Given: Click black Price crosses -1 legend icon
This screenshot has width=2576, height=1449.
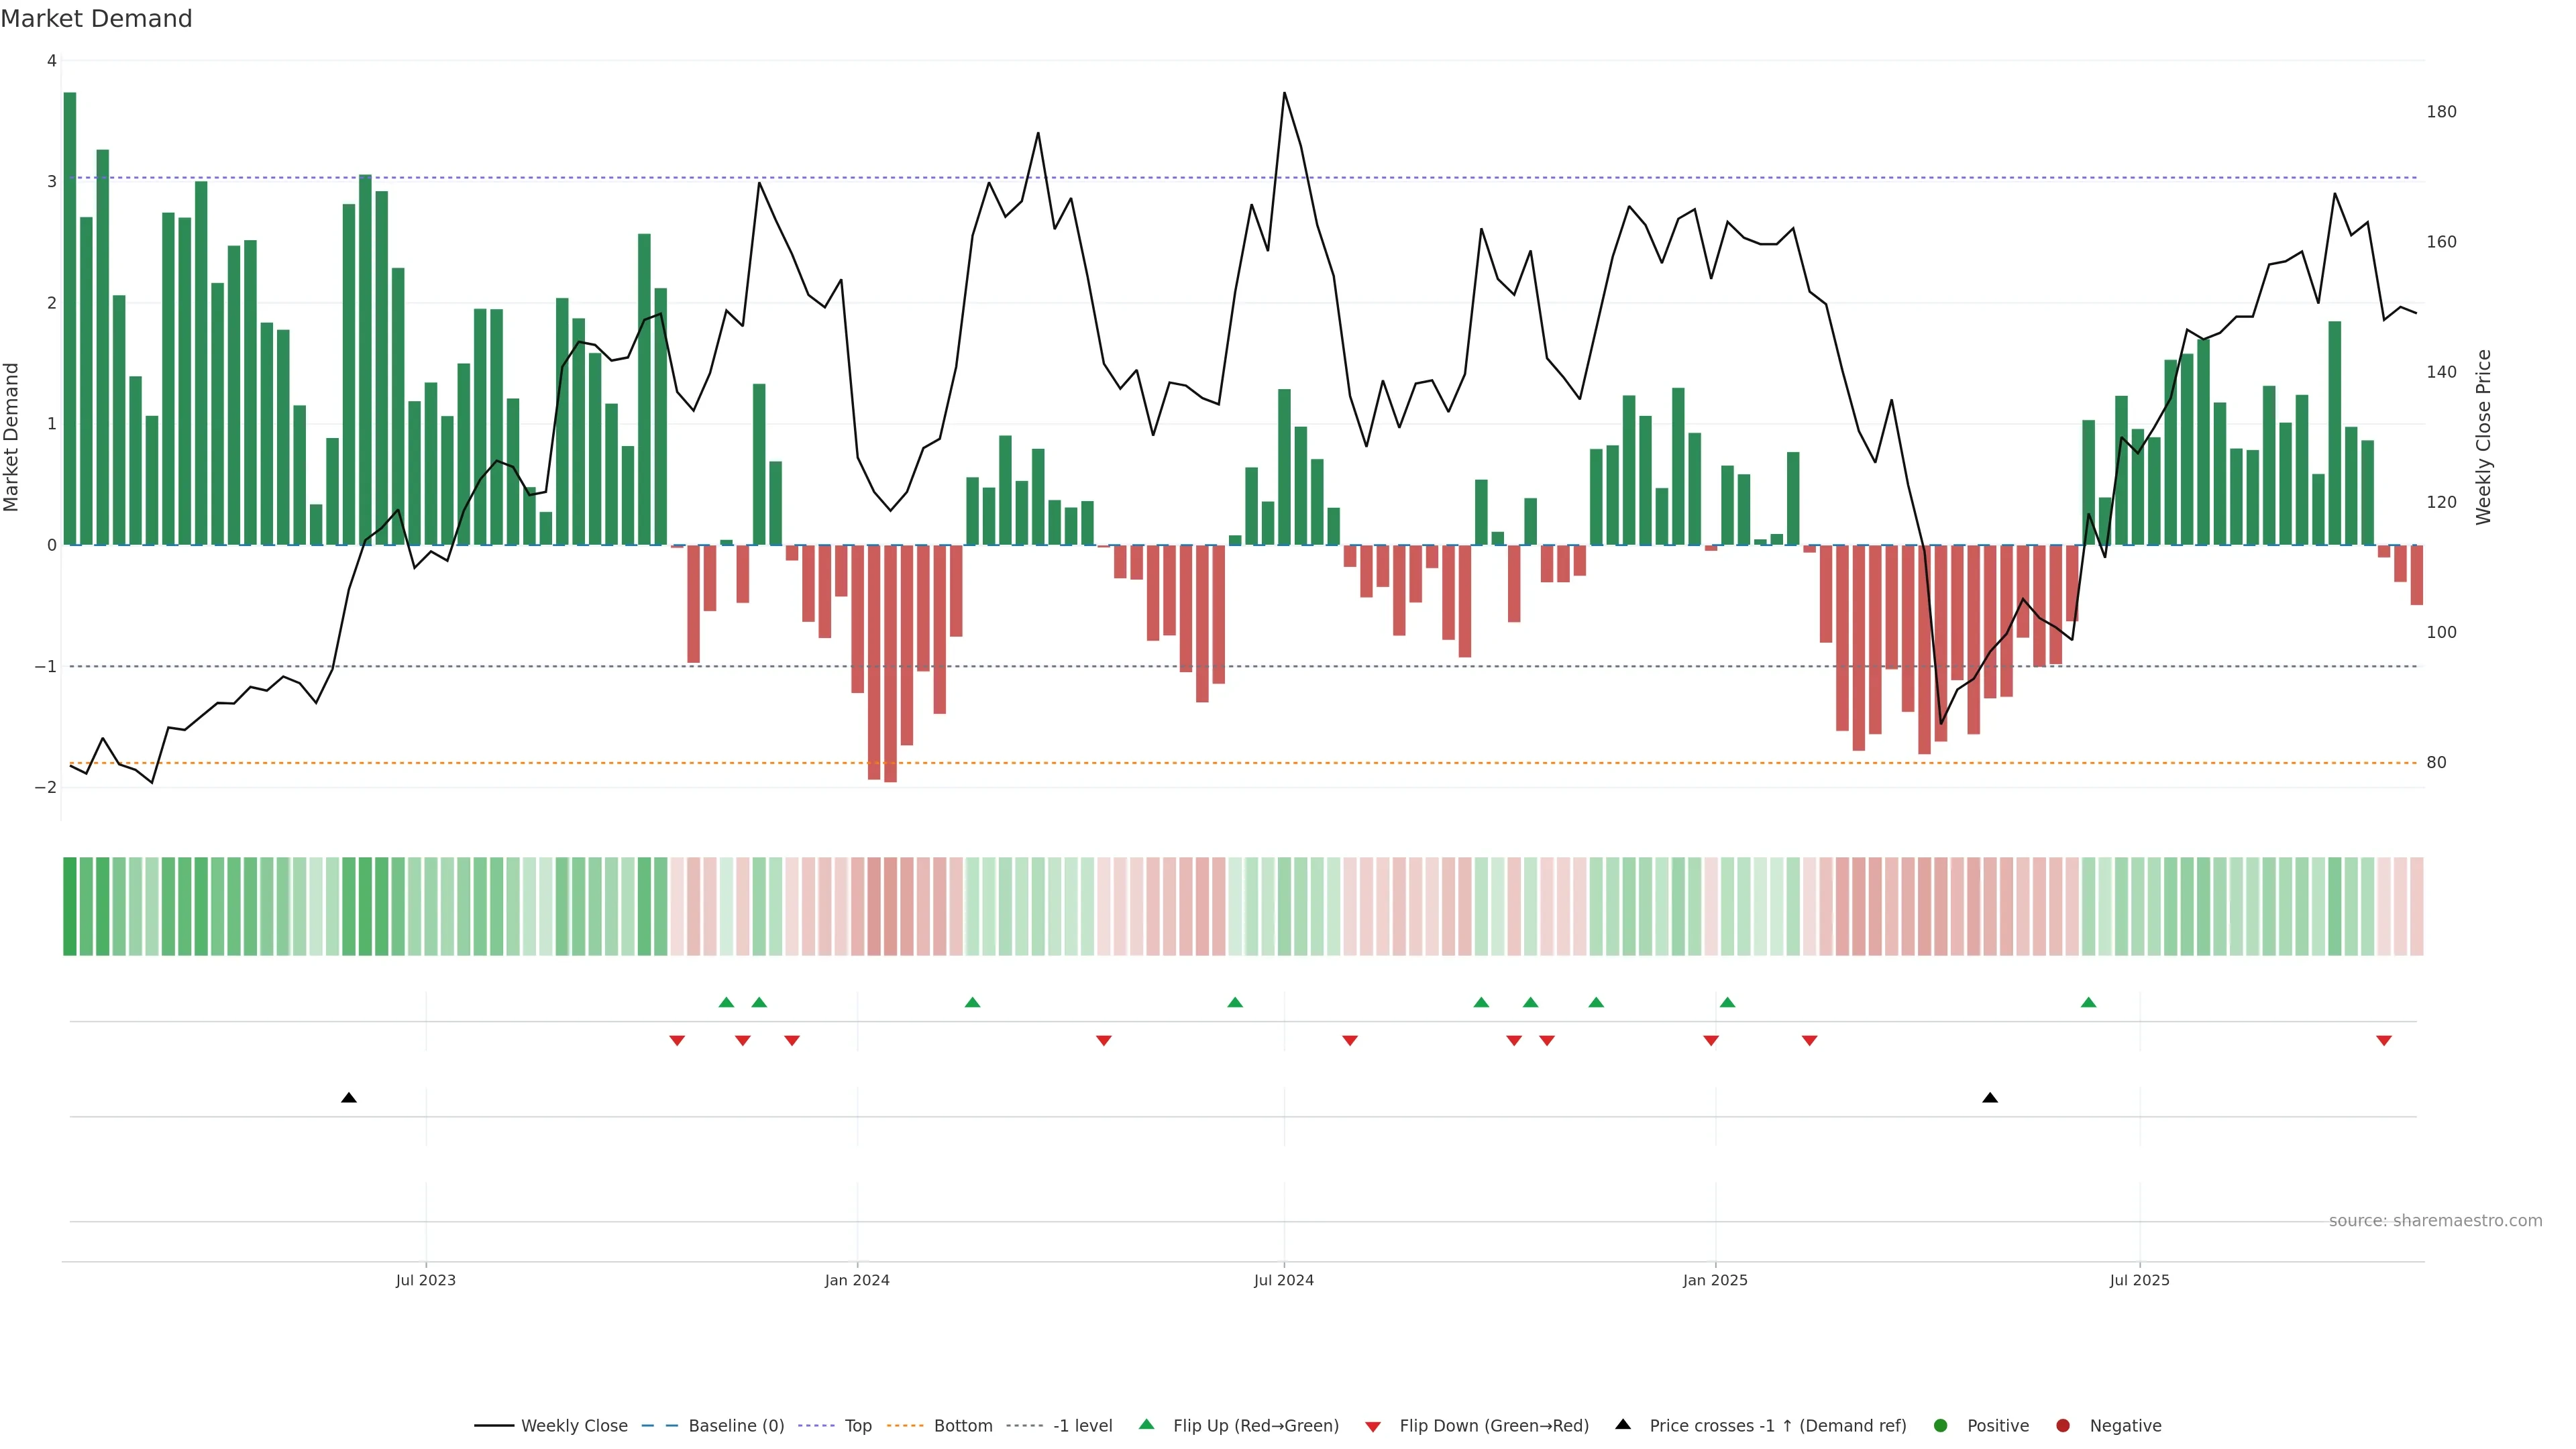Looking at the screenshot, I should coord(1623,1424).
